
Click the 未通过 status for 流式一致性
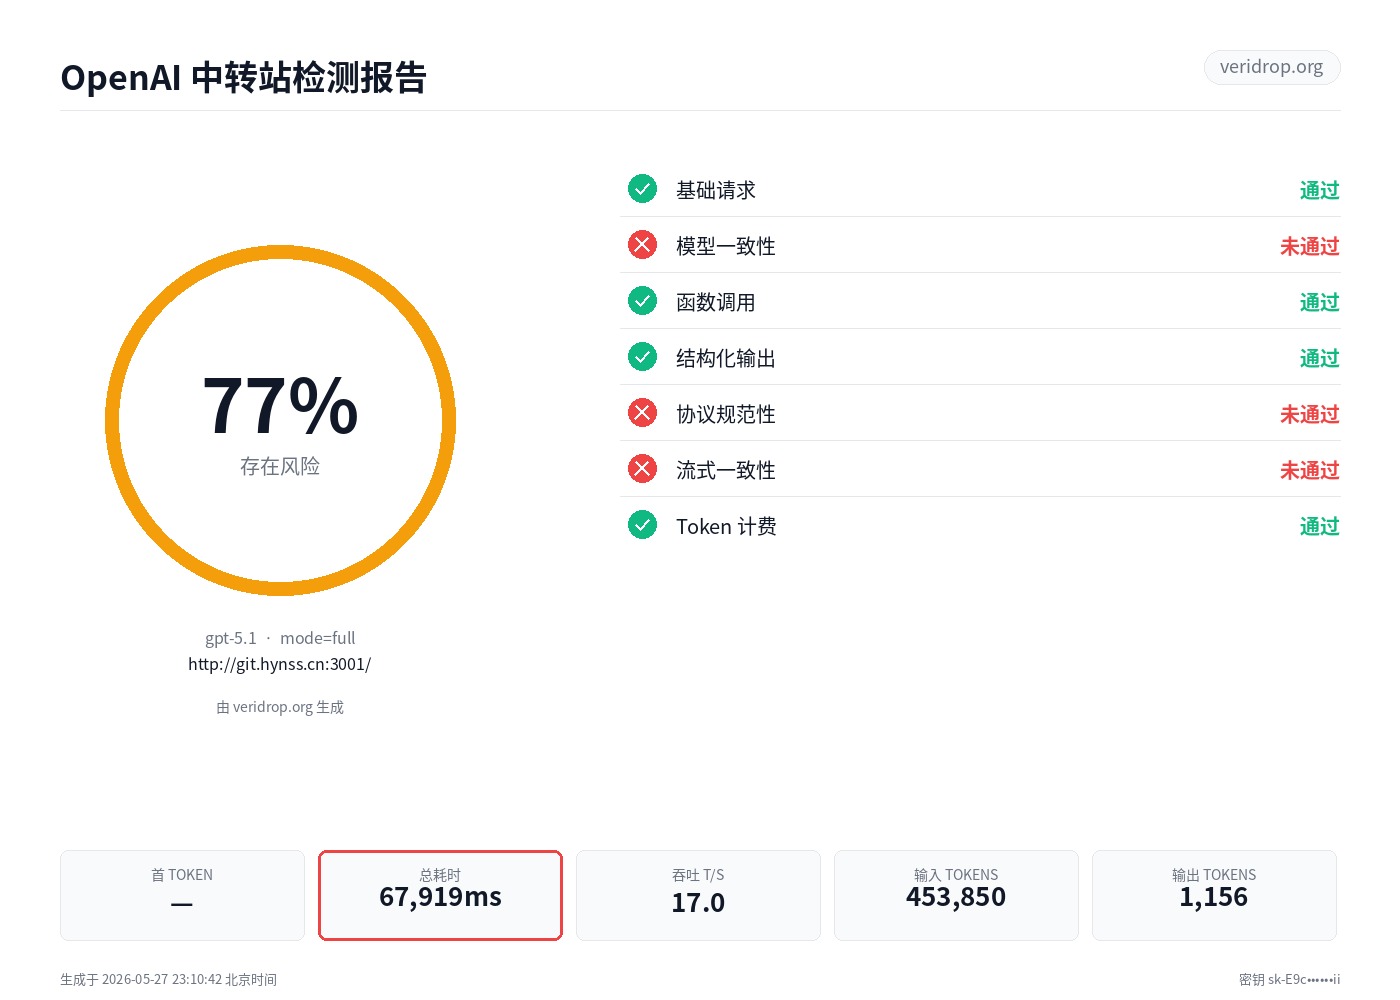(1310, 470)
